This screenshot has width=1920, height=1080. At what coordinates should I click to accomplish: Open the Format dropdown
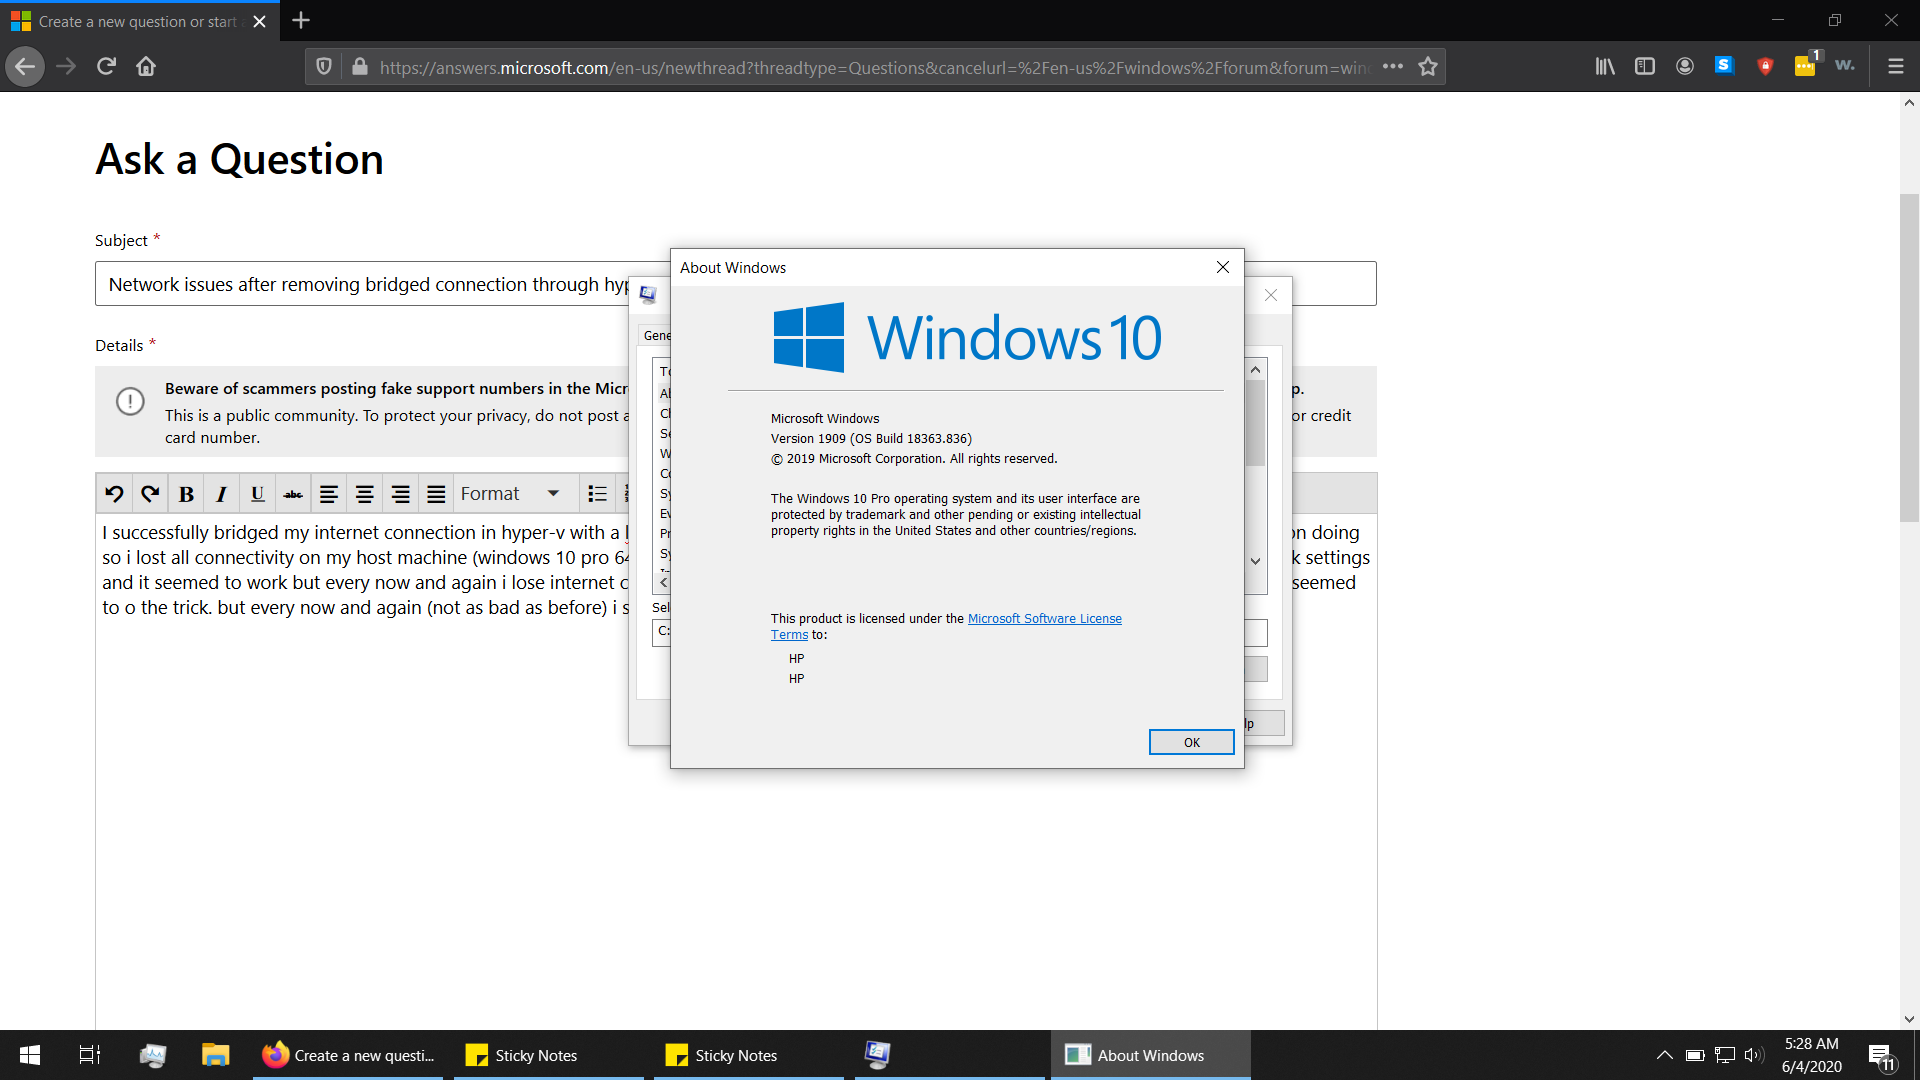515,494
